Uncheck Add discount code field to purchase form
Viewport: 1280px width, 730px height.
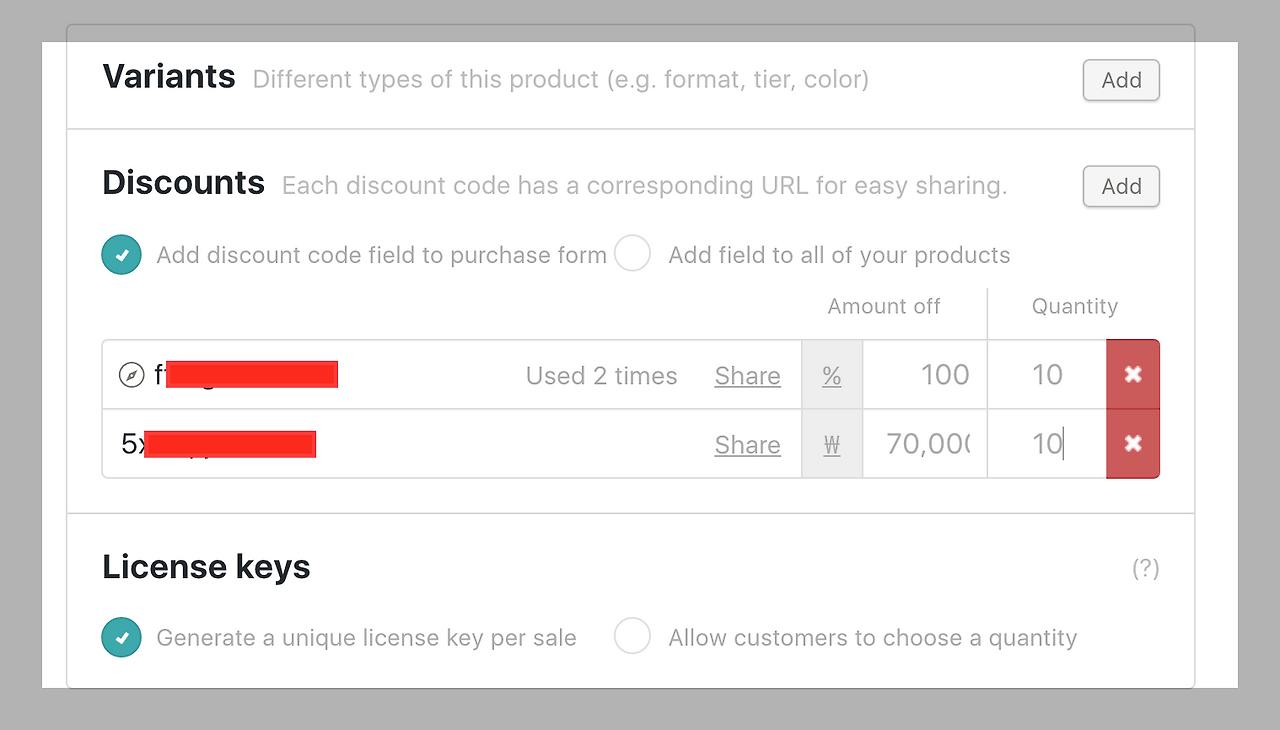[121, 255]
